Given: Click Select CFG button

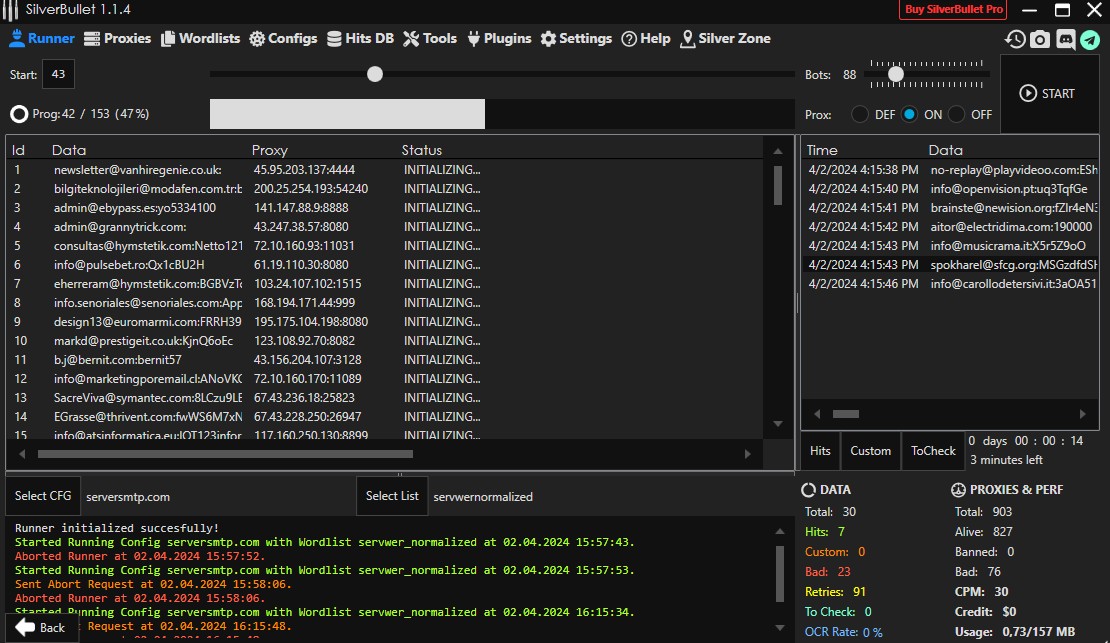Looking at the screenshot, I should tap(43, 496).
